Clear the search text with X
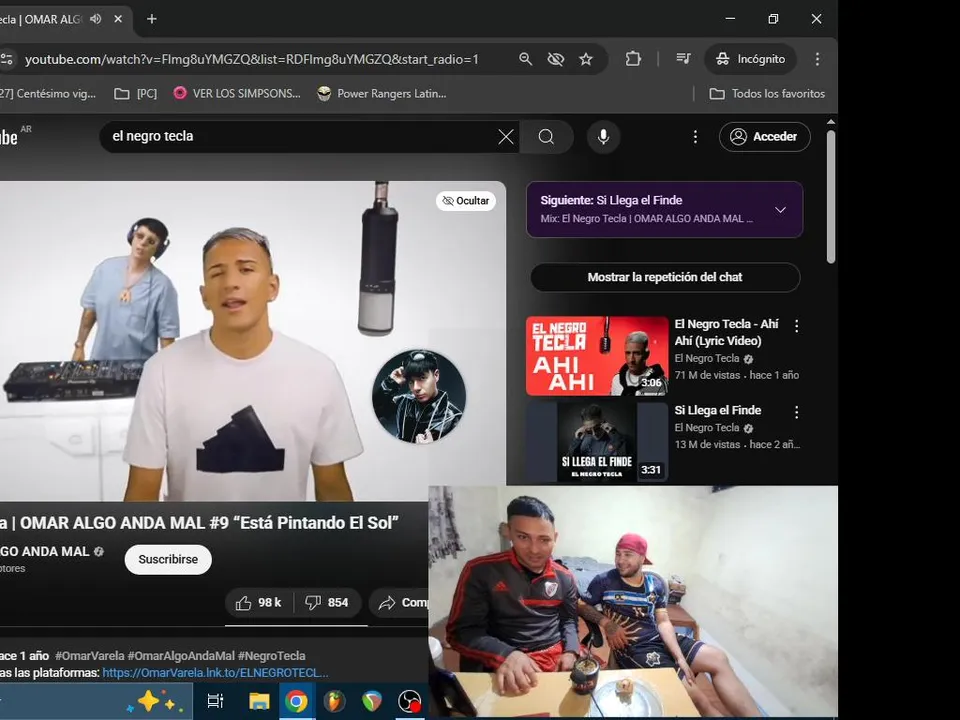Screen dimensions: 960x720 pyautogui.click(x=506, y=137)
